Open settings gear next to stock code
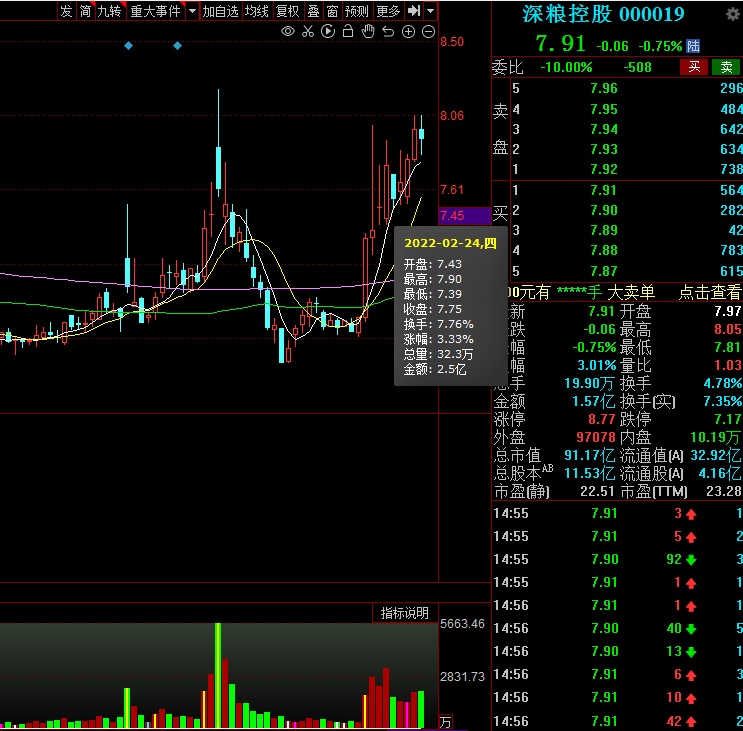The width and height of the screenshot is (743, 731). click(x=732, y=14)
